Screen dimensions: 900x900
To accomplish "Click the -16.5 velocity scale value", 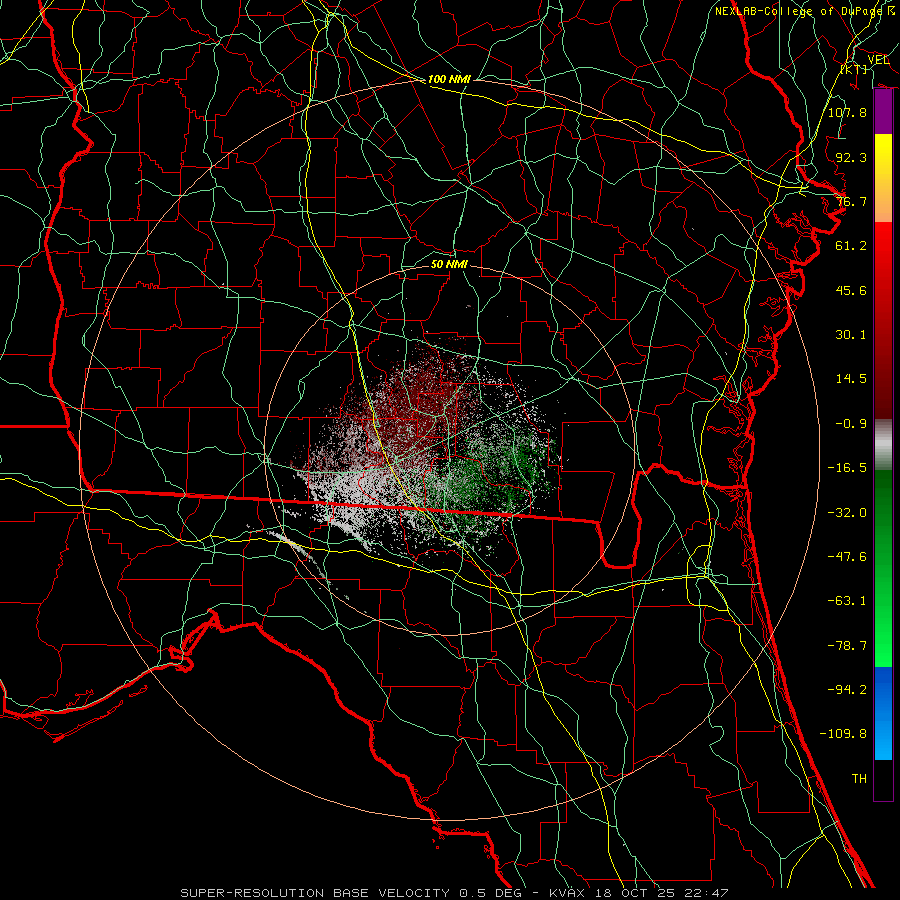I will 847,468.
